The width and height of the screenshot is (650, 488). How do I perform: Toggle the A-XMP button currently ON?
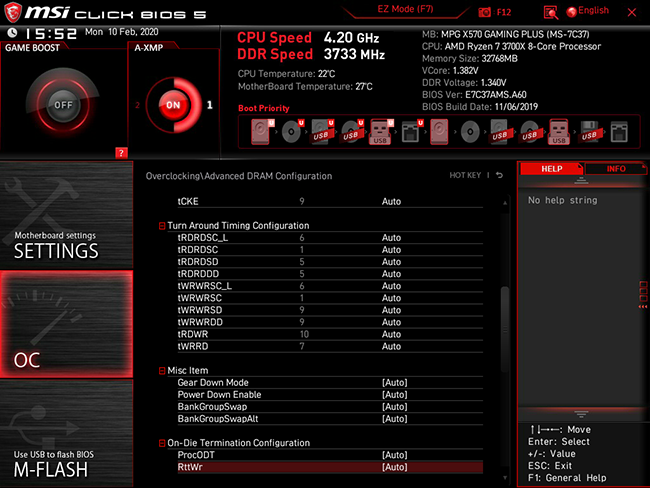point(173,105)
